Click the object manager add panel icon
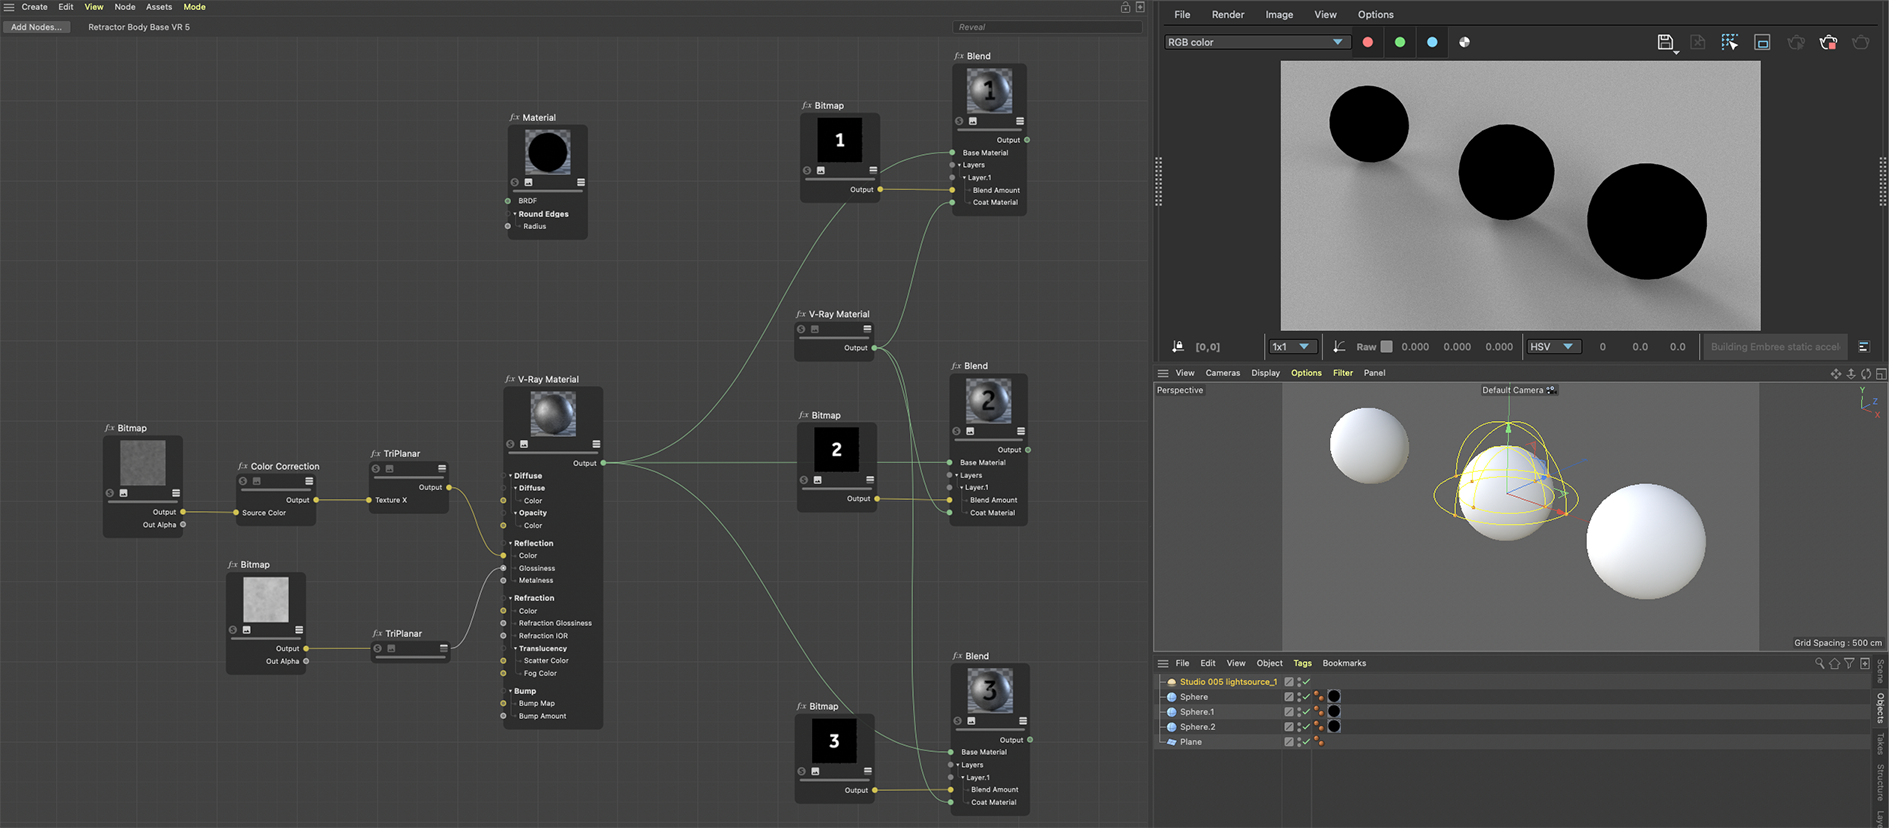This screenshot has width=1889, height=828. pos(1865,663)
